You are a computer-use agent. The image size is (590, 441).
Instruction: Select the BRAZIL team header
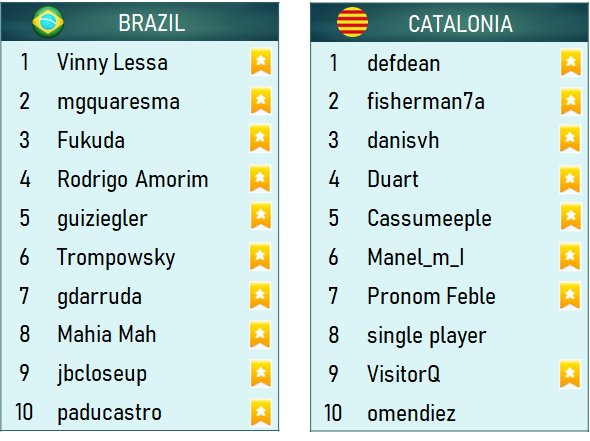(140, 22)
